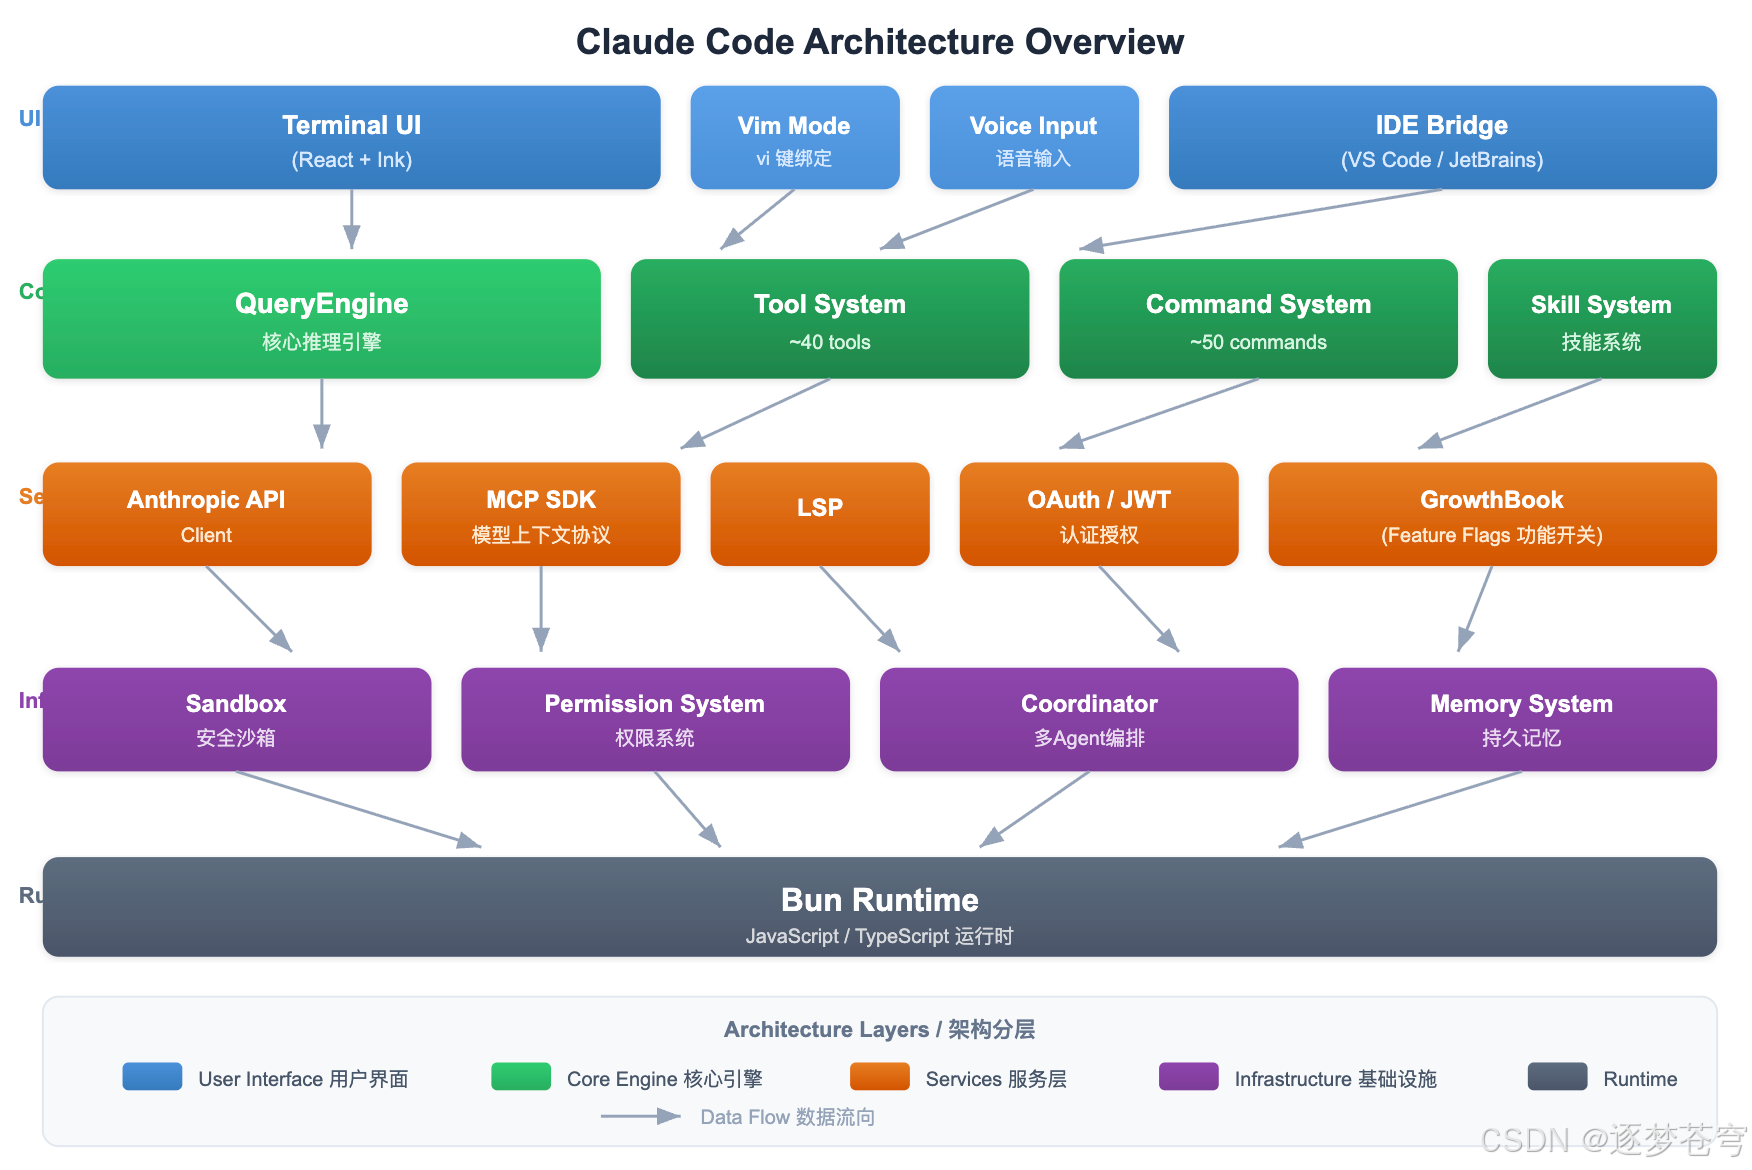Image resolution: width=1752 pixels, height=1170 pixels.
Task: Click the (VS Code / JetBrains) subtitle
Action: pos(1442,160)
